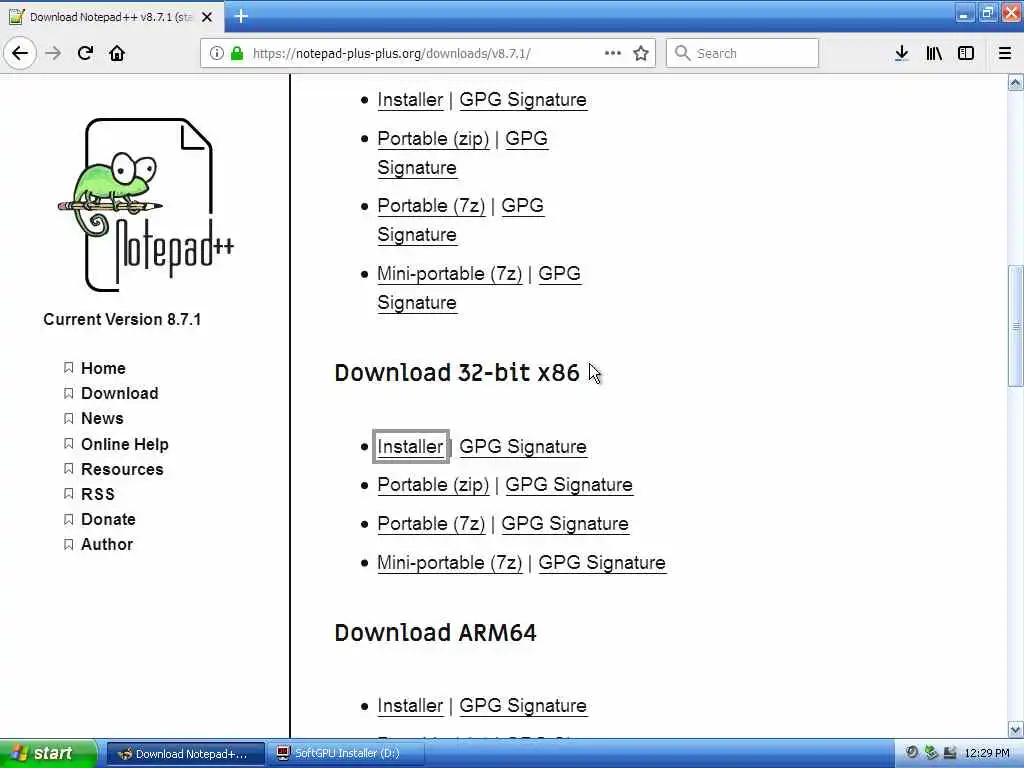Image resolution: width=1024 pixels, height=768 pixels.
Task: Open the Windows start button
Action: (x=48, y=753)
